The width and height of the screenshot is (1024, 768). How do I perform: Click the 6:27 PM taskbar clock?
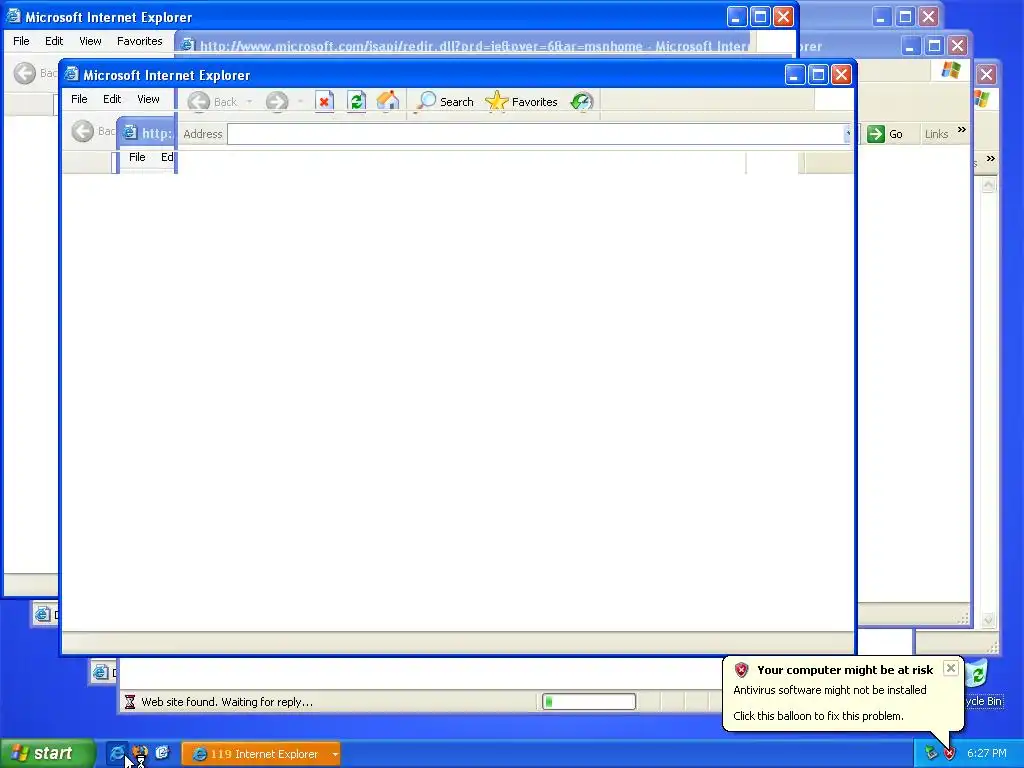(987, 754)
